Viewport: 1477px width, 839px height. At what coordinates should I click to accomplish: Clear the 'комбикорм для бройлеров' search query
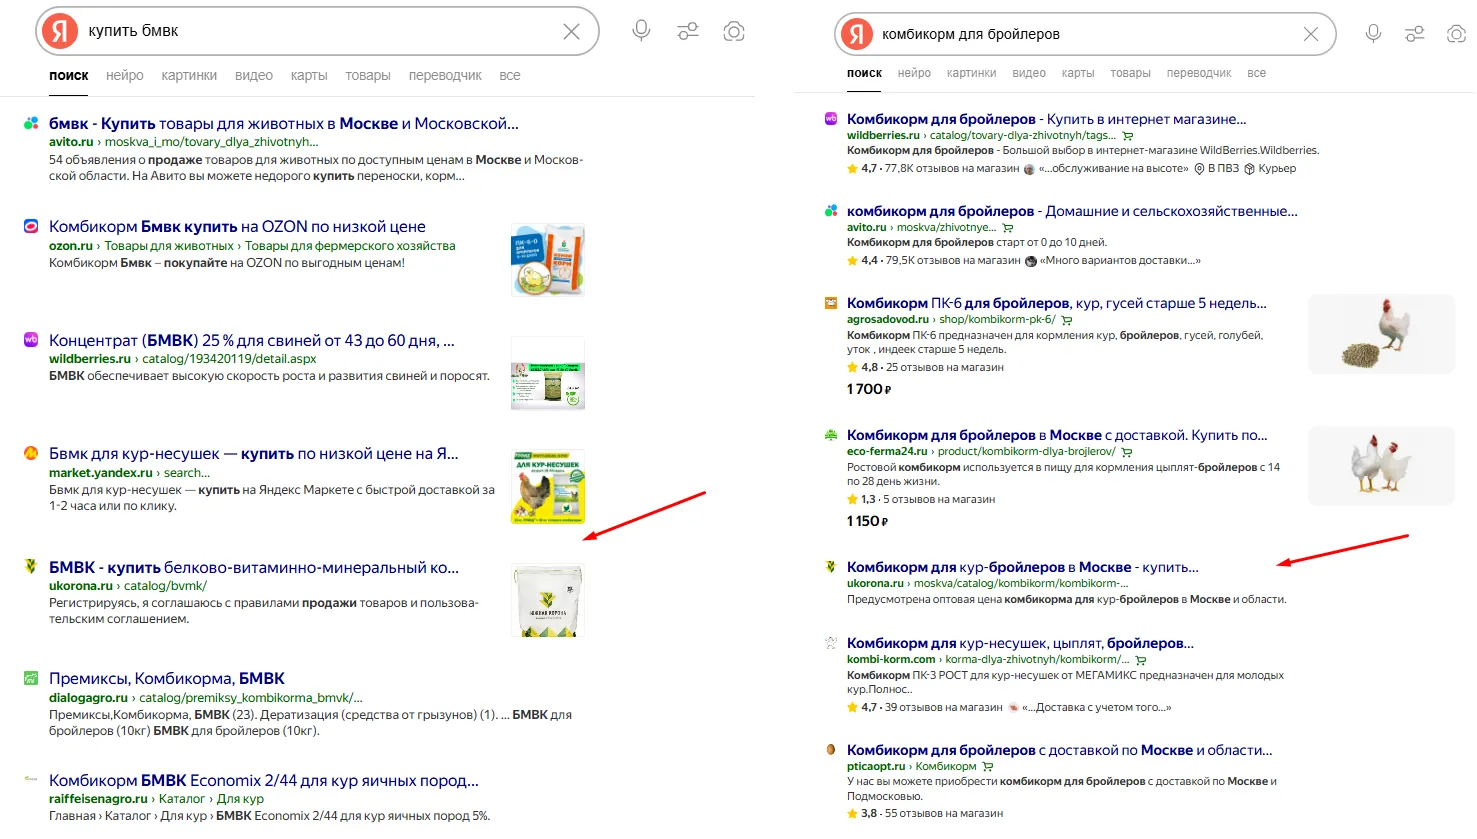1311,34
